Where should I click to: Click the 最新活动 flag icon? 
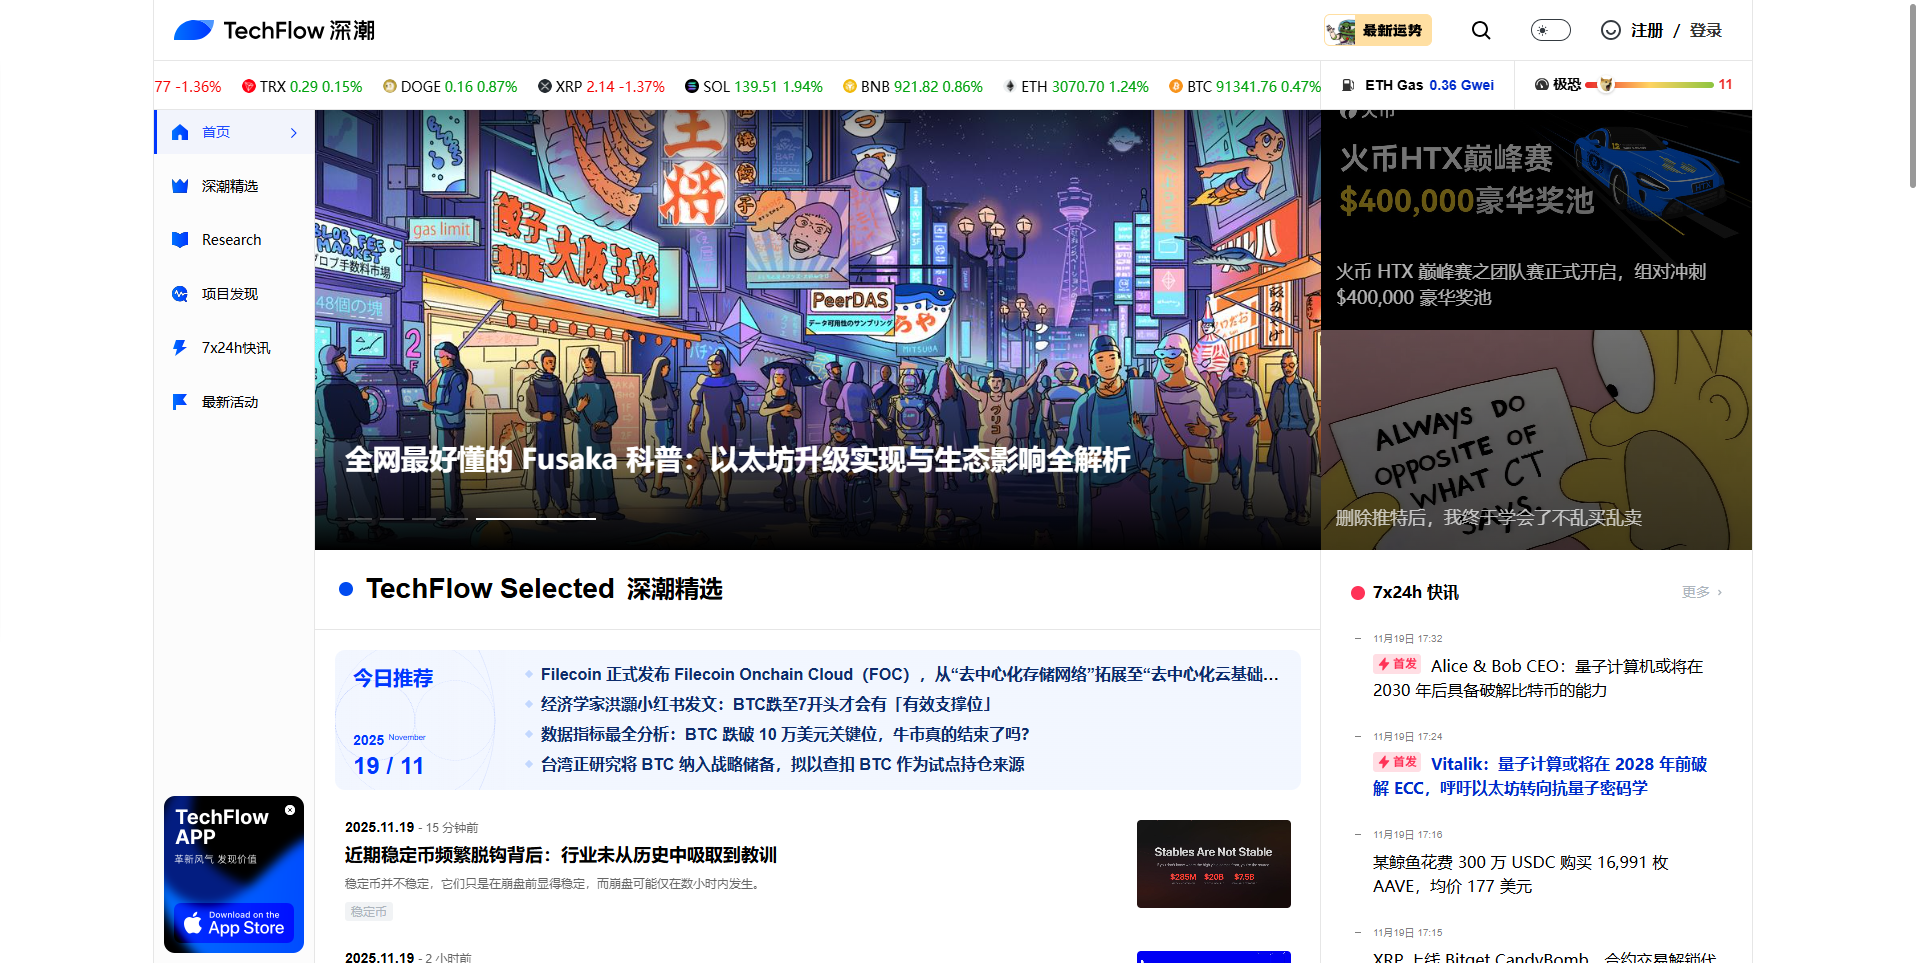point(180,402)
